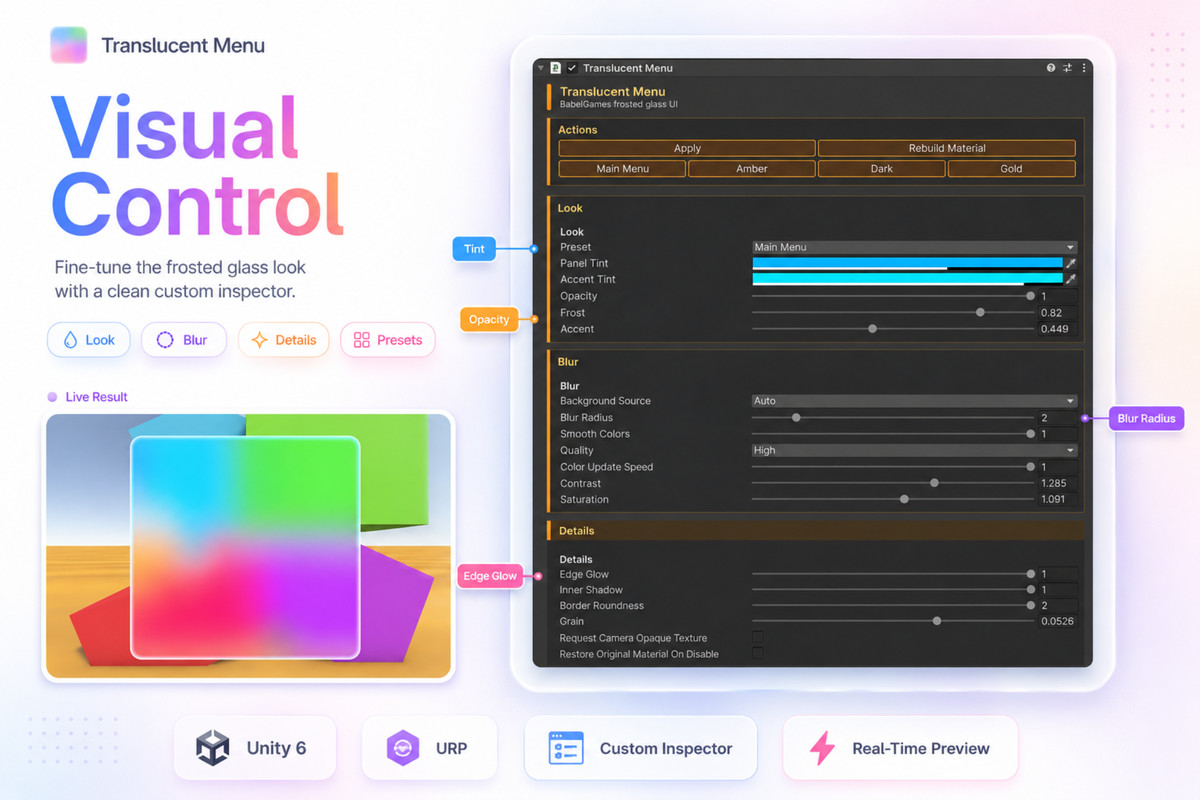Screen dimensions: 1200x800
Task: Open the component help reference icon
Action: point(1051,68)
